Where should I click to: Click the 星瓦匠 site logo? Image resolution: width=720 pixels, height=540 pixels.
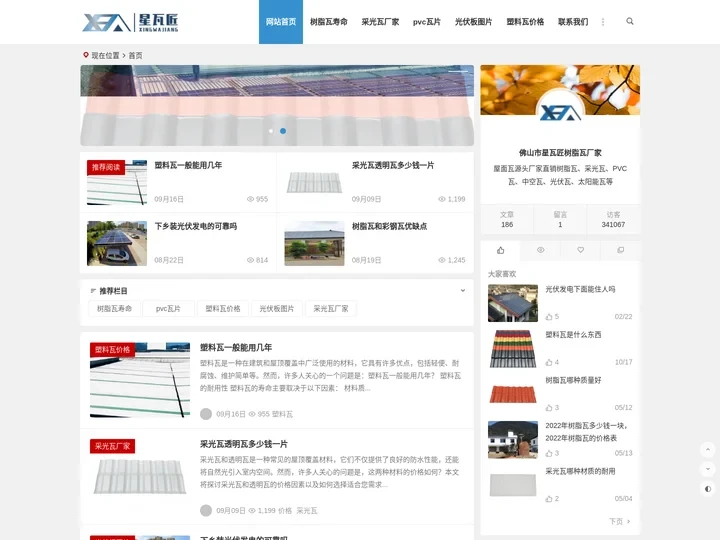130,22
